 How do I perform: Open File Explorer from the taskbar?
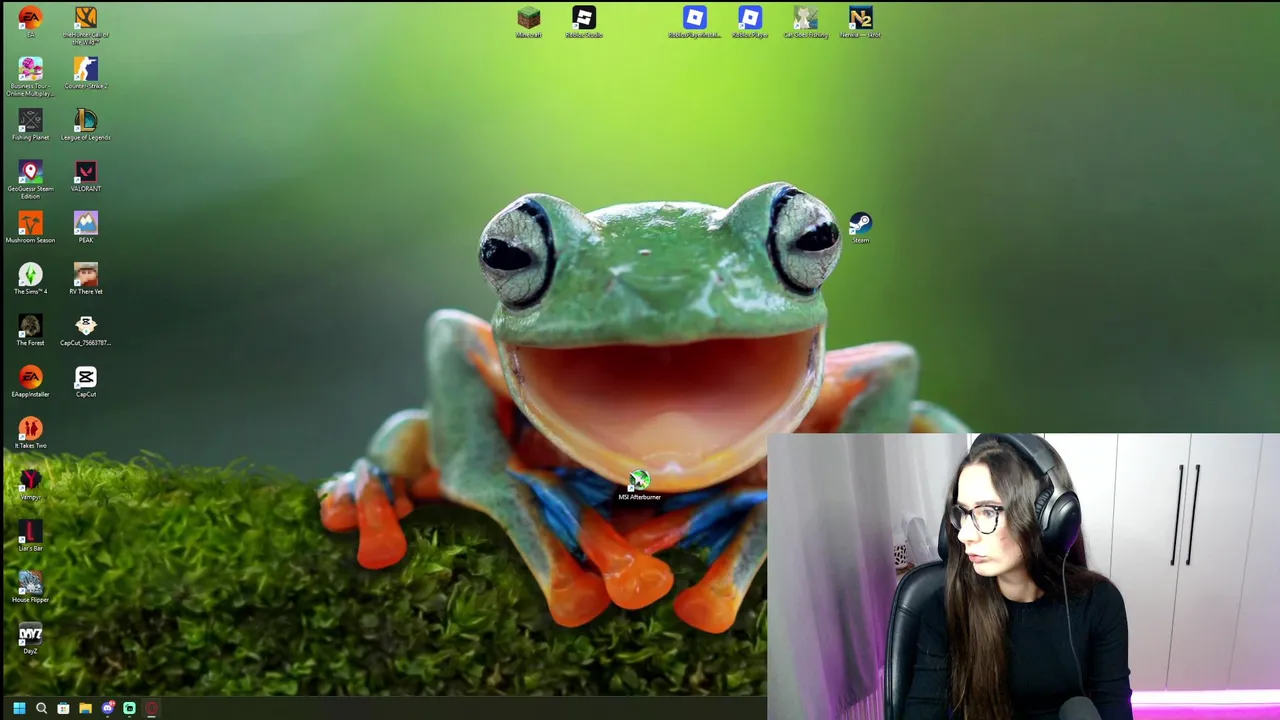(x=85, y=708)
